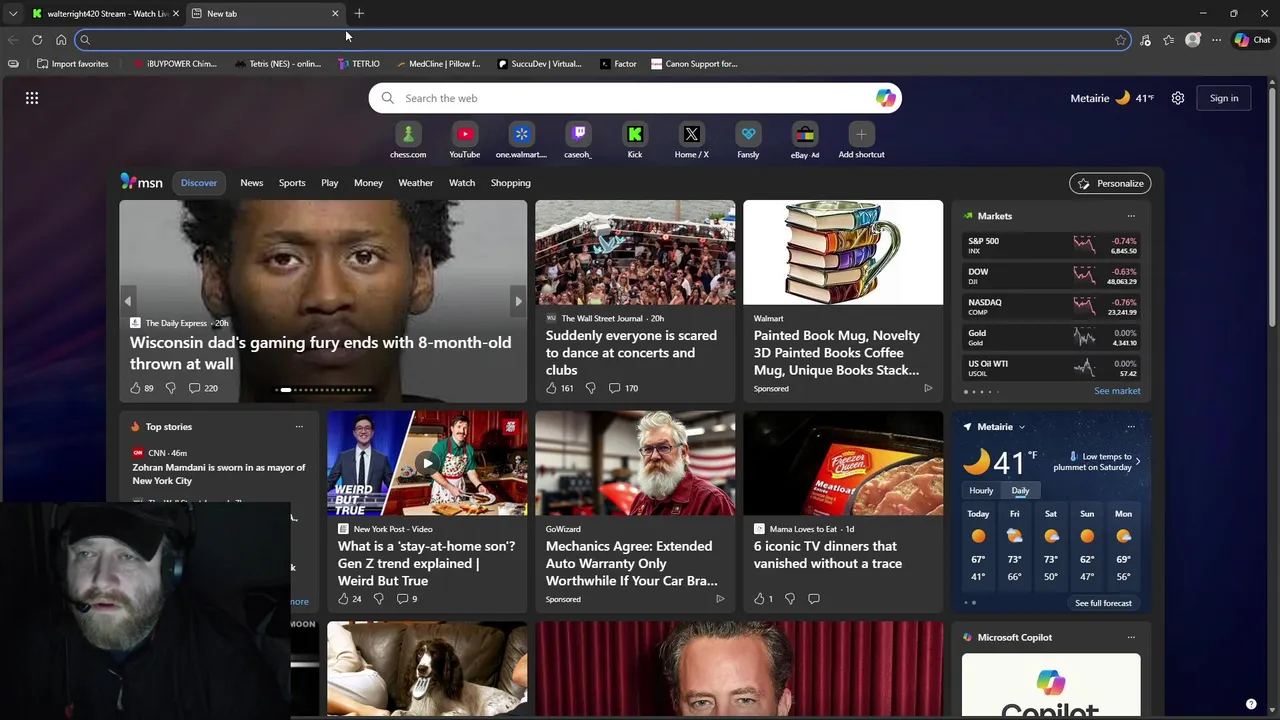Switch to the Play tab
The height and width of the screenshot is (720, 1280).
[329, 183]
